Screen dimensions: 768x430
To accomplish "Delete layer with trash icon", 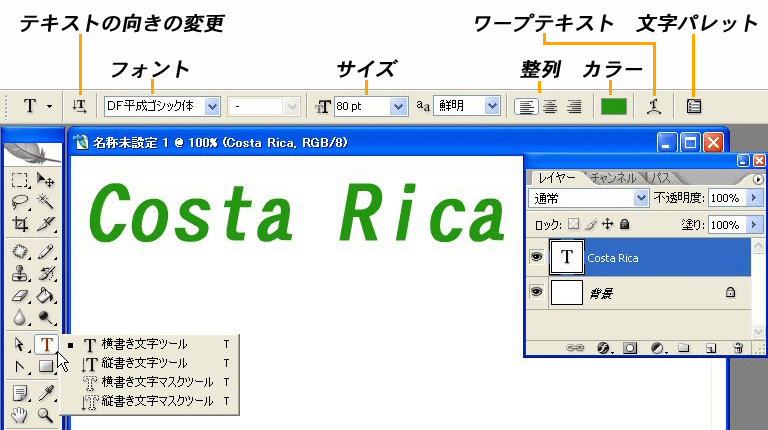I will click(738, 348).
